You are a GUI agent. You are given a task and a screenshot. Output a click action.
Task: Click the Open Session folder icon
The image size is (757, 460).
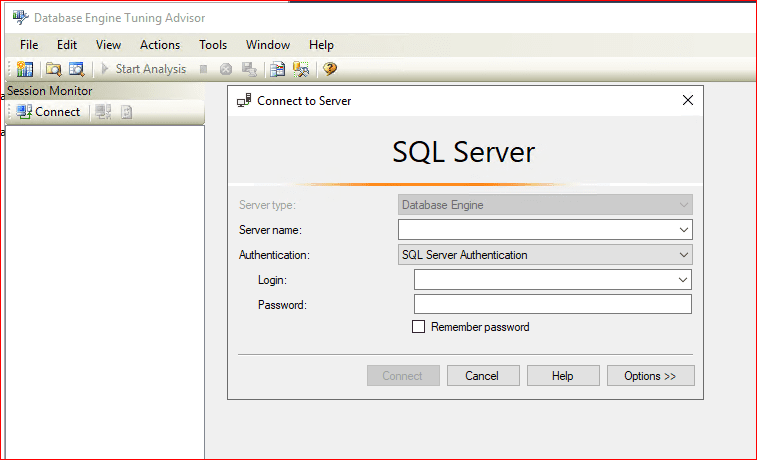(54, 69)
